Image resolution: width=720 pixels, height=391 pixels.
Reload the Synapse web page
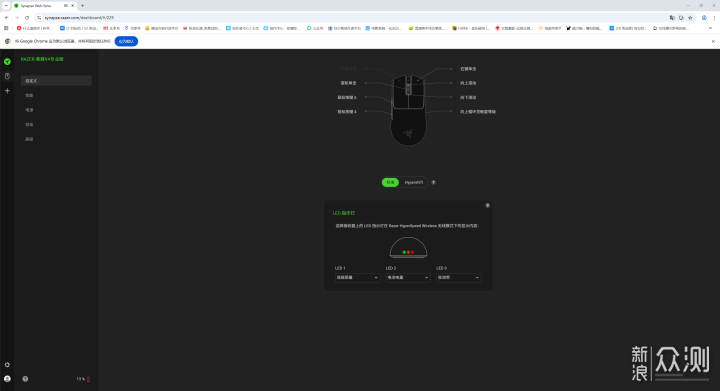[27, 17]
